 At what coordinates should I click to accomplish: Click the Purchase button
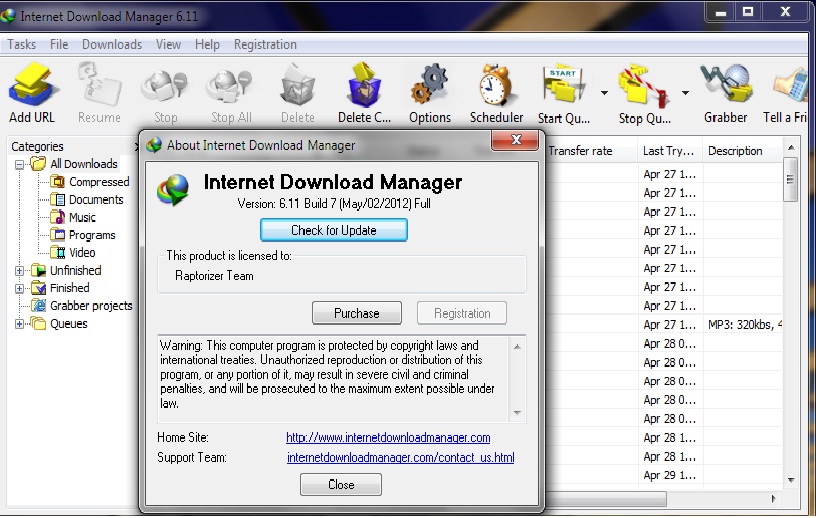(356, 313)
